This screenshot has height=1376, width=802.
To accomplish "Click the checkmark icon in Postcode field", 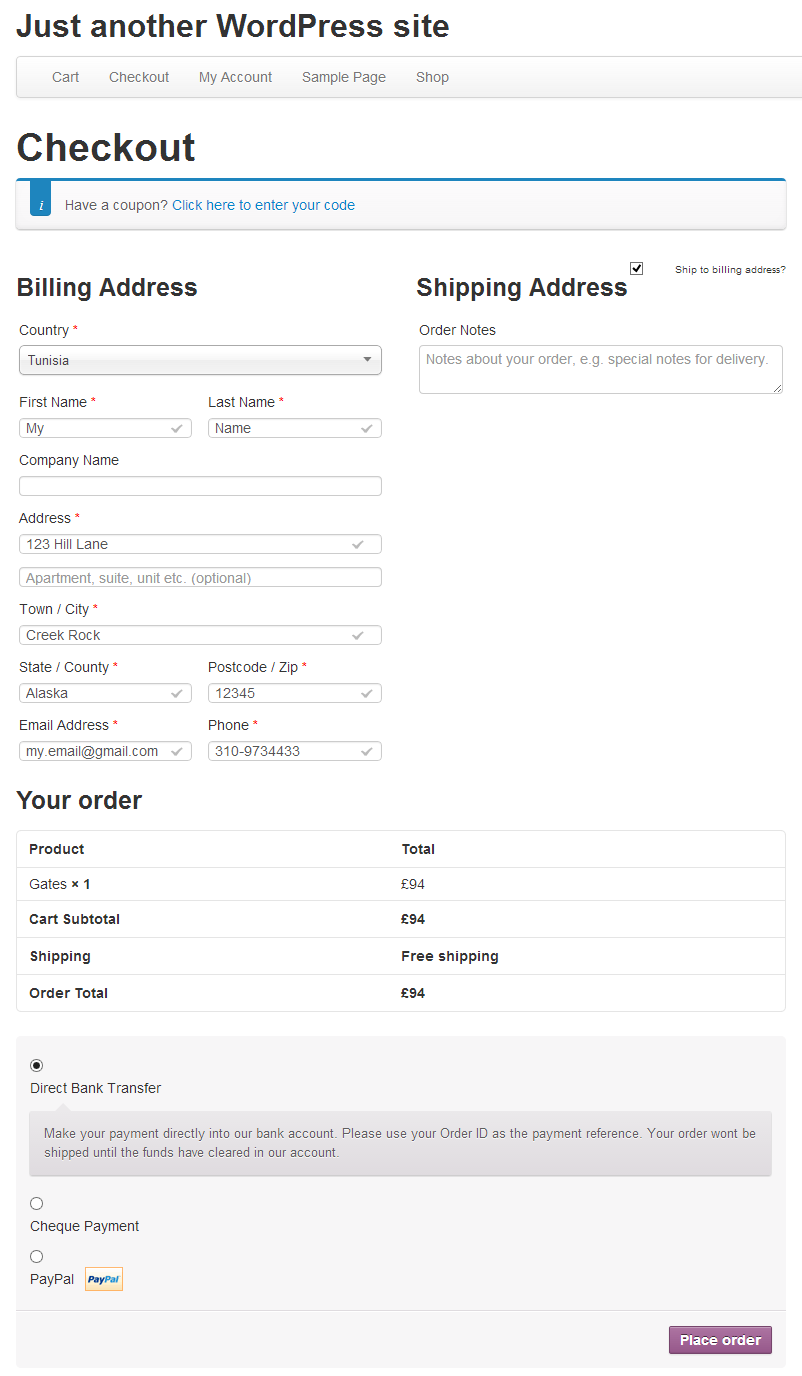I will pyautogui.click(x=367, y=693).
